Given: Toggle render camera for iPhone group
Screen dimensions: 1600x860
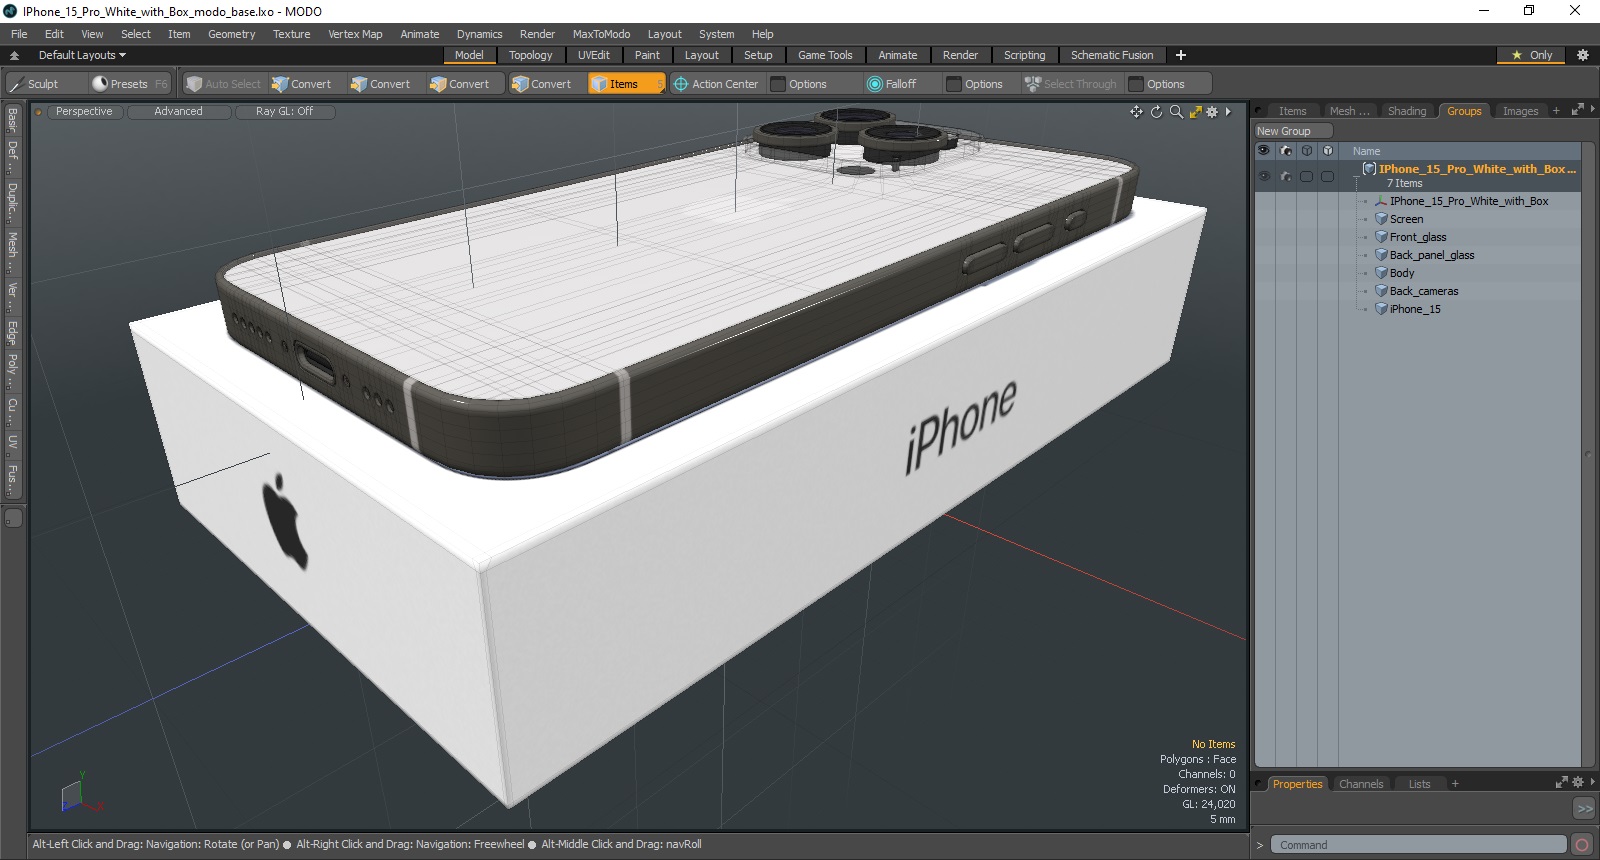Looking at the screenshot, I should coord(1286,176).
